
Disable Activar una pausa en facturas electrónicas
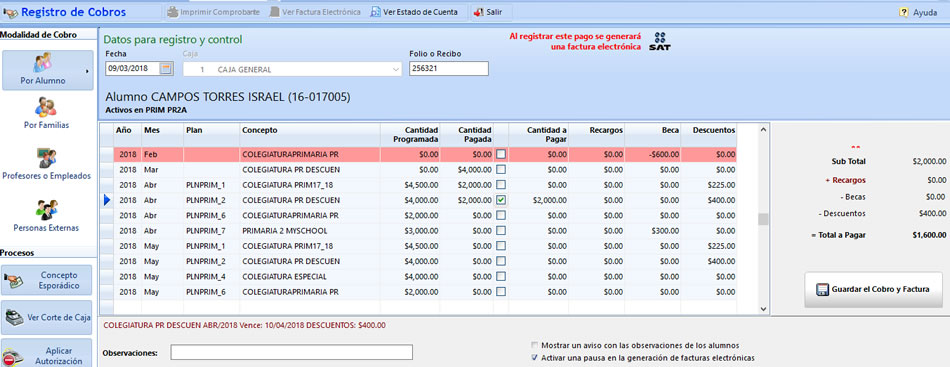point(534,357)
